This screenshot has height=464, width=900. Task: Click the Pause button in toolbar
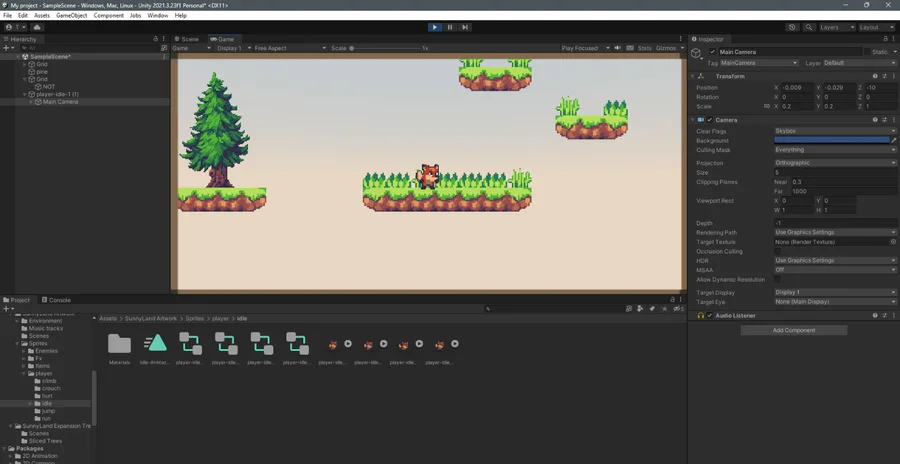point(450,27)
